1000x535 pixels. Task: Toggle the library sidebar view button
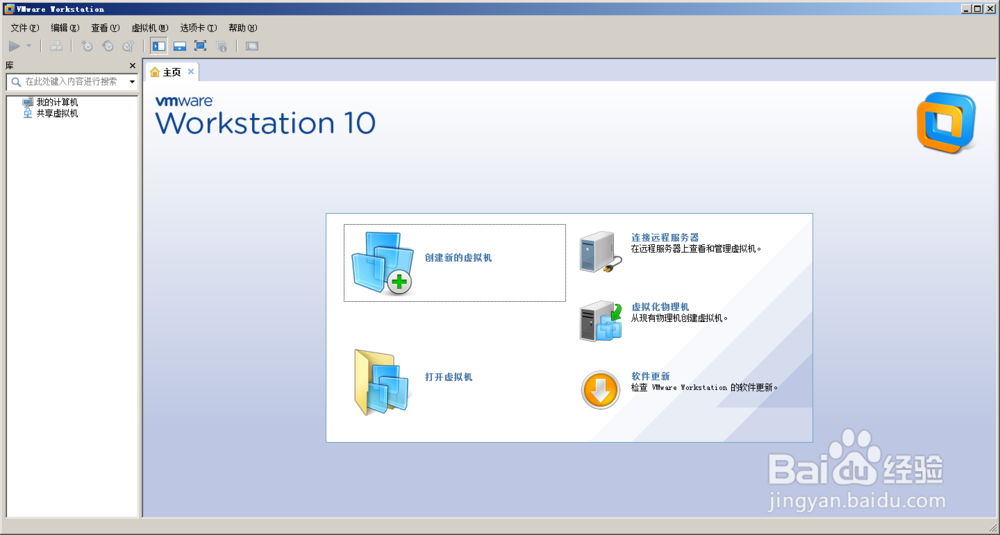(159, 46)
